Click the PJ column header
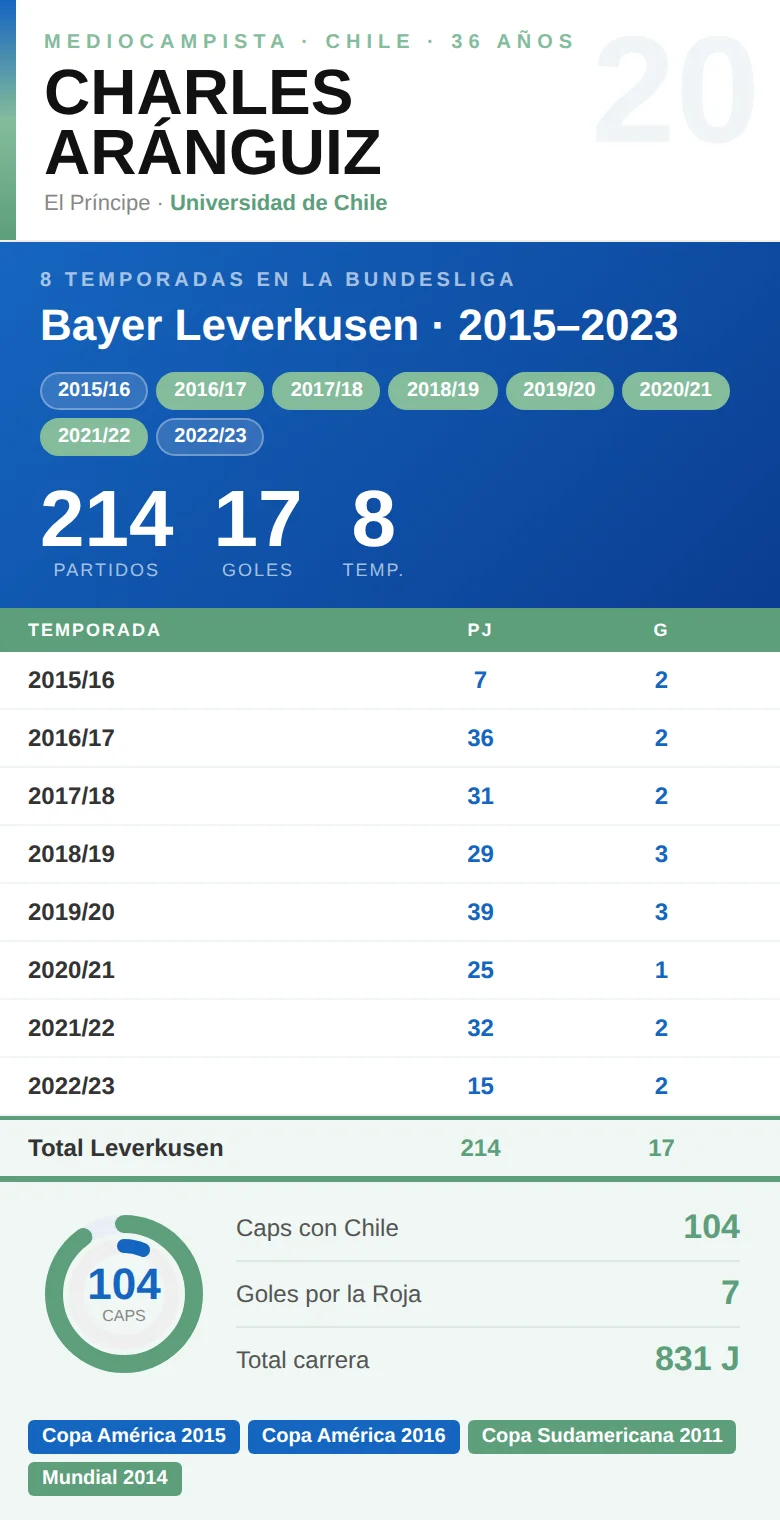The image size is (780, 1520). coord(480,630)
